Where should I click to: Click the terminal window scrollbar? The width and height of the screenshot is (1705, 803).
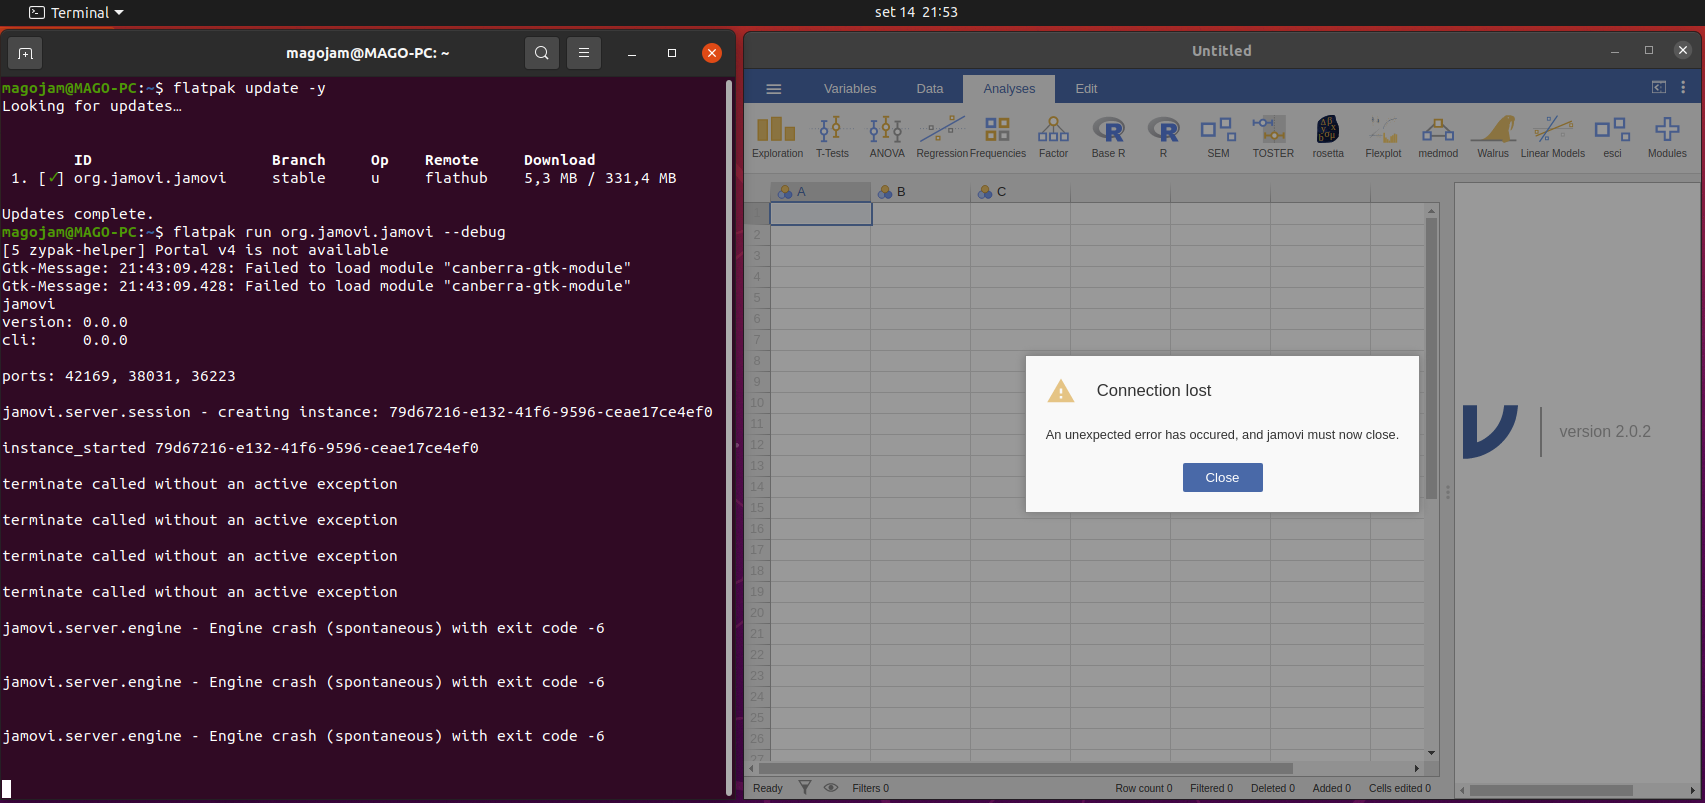pos(729,438)
